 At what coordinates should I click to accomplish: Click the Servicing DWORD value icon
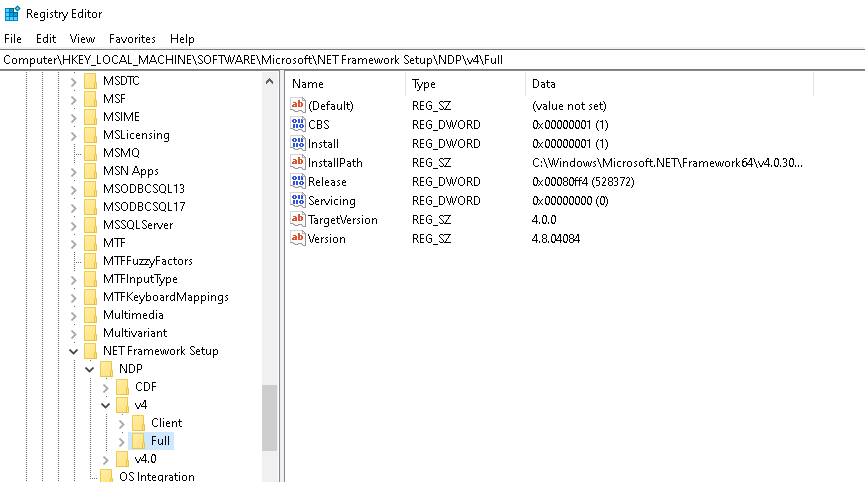tap(298, 200)
